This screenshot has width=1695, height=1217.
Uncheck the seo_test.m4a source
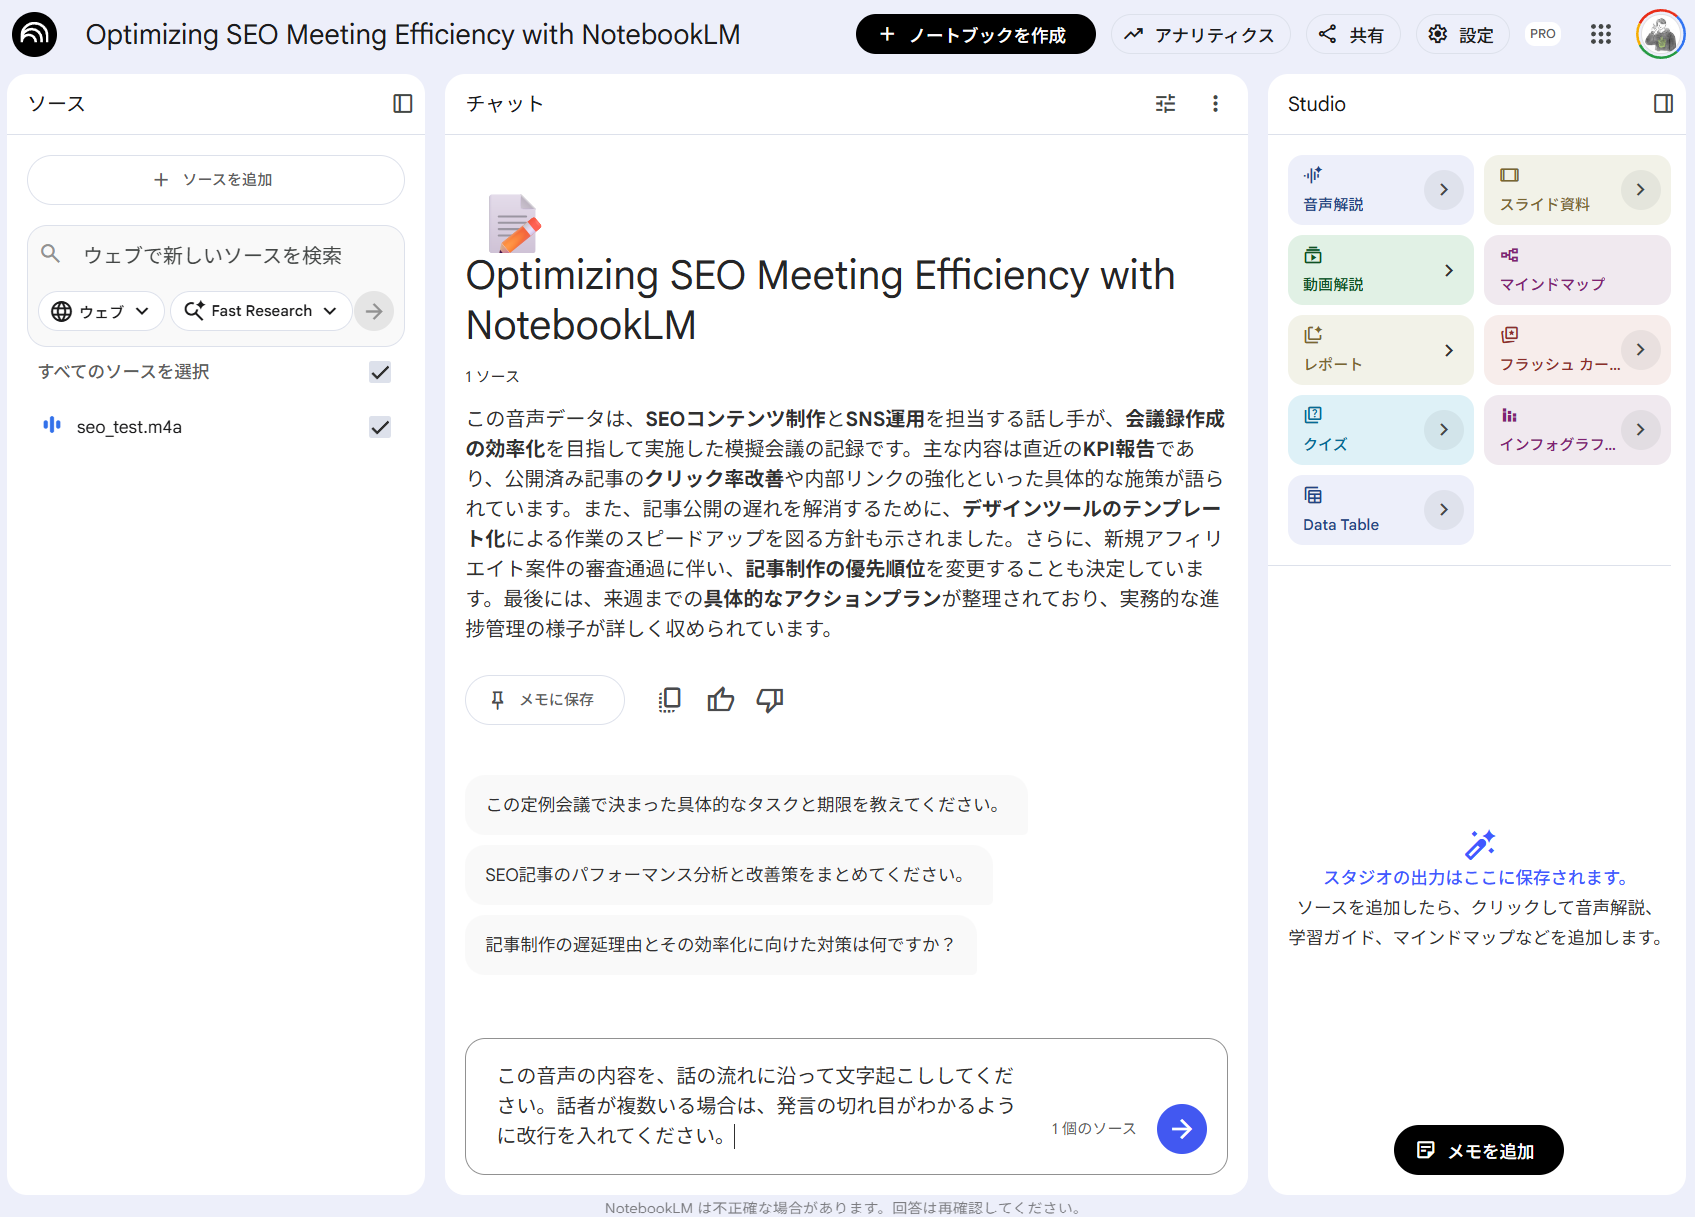(379, 427)
